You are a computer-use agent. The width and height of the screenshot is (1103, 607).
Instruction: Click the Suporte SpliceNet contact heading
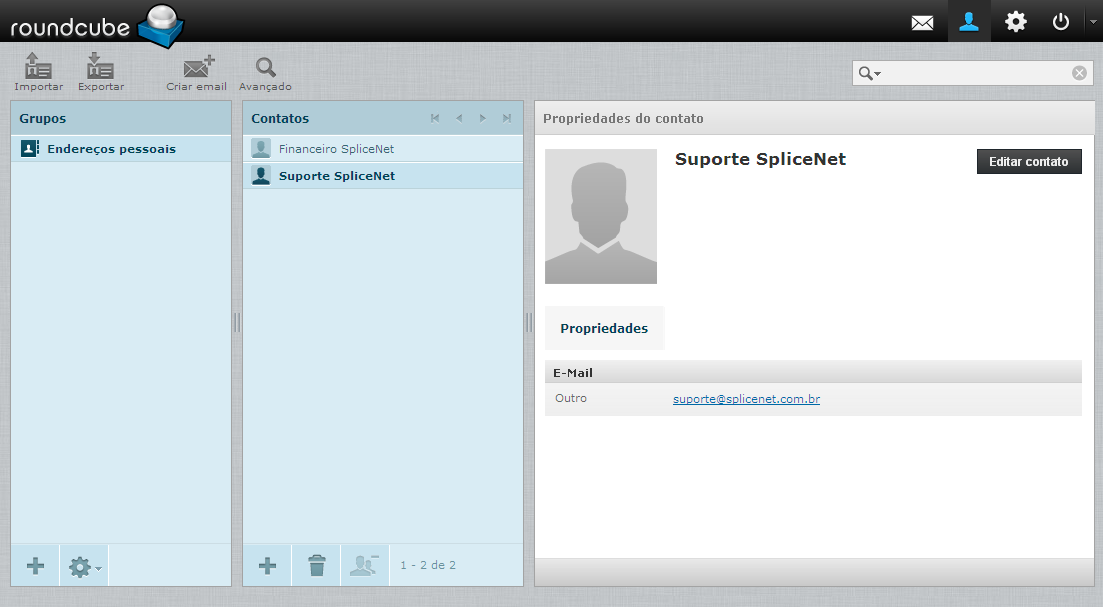tap(760, 160)
